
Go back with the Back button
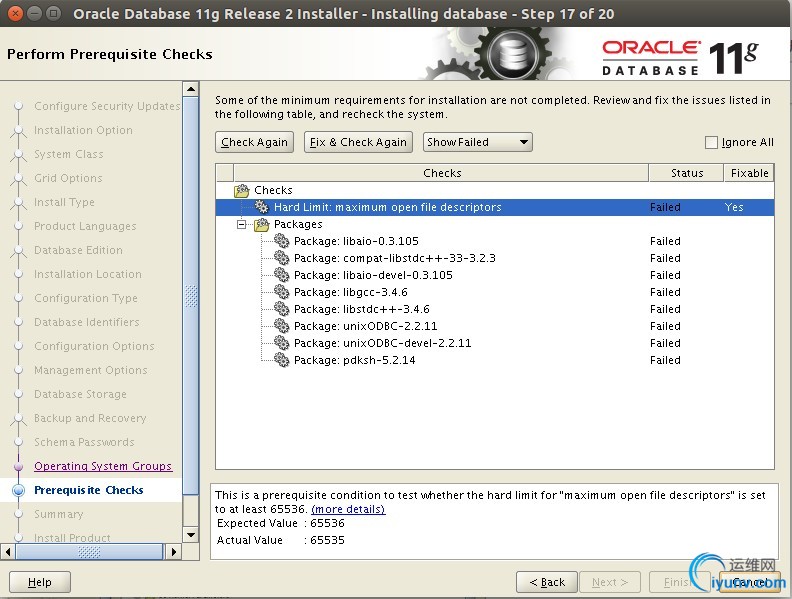tap(547, 582)
